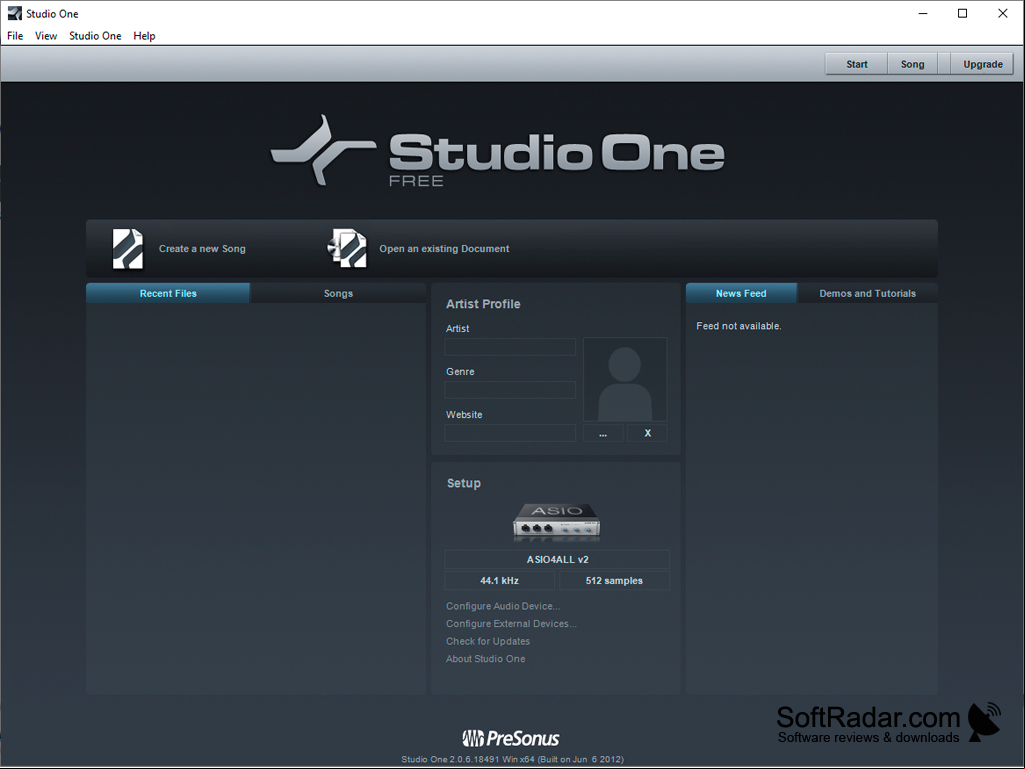1025x769 pixels.
Task: Click the browse picture (...) button
Action: coord(603,433)
